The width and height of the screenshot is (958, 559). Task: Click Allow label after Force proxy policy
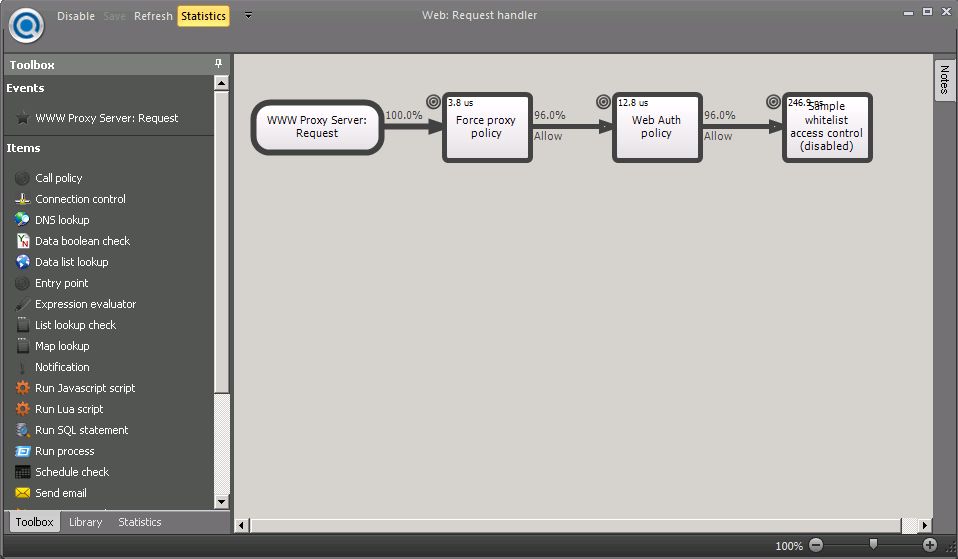coord(548,136)
